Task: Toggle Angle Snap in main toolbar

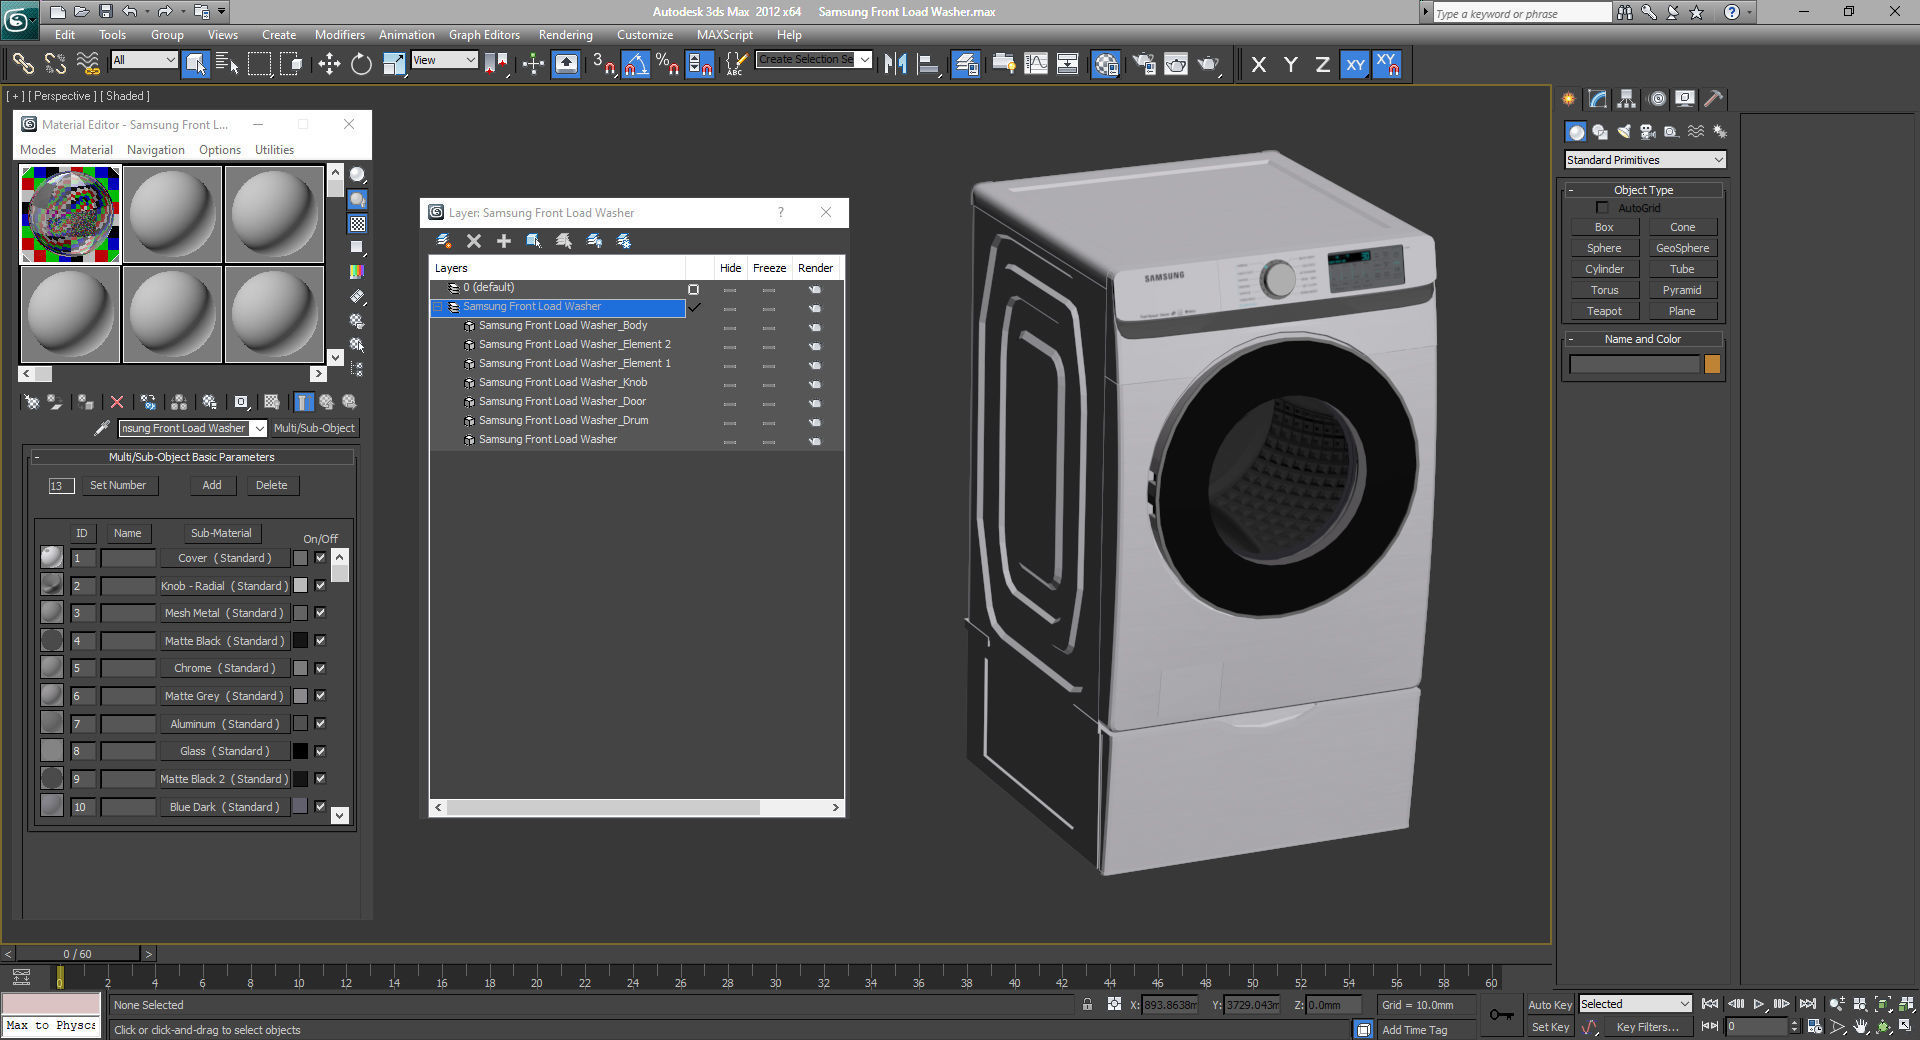Action: [x=635, y=65]
